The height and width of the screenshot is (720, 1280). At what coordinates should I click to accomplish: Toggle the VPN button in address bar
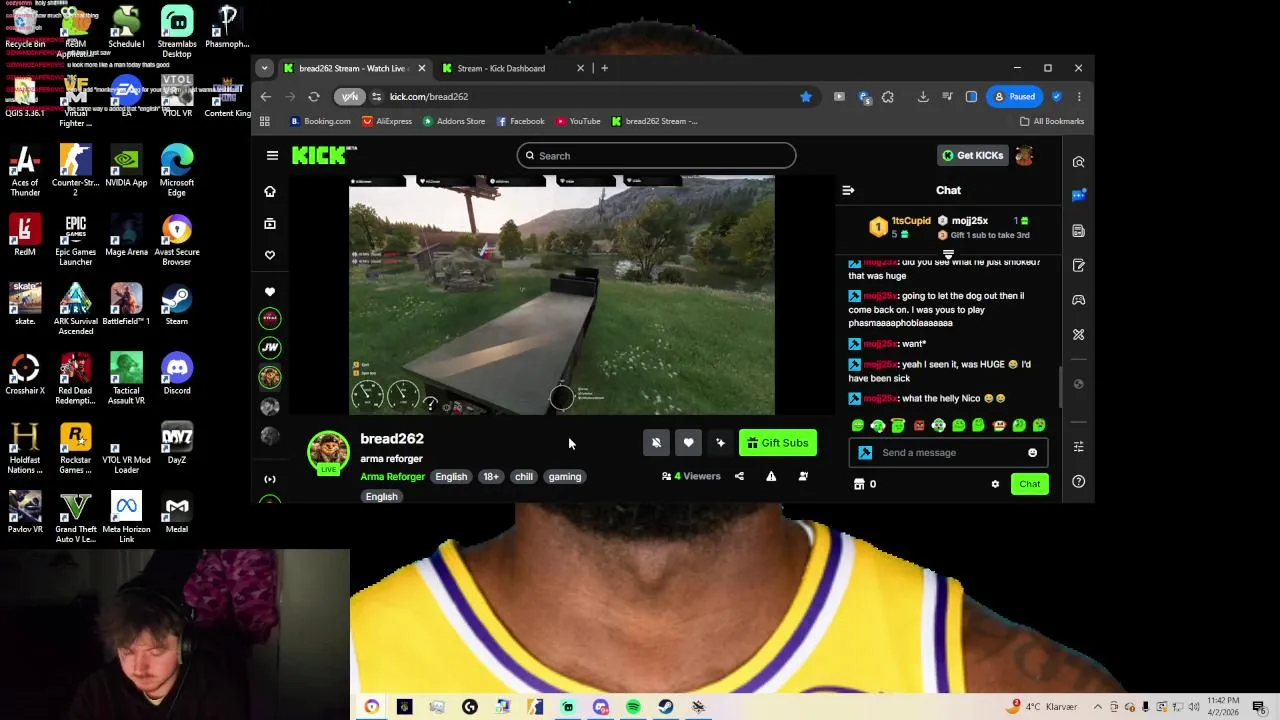[x=349, y=97]
